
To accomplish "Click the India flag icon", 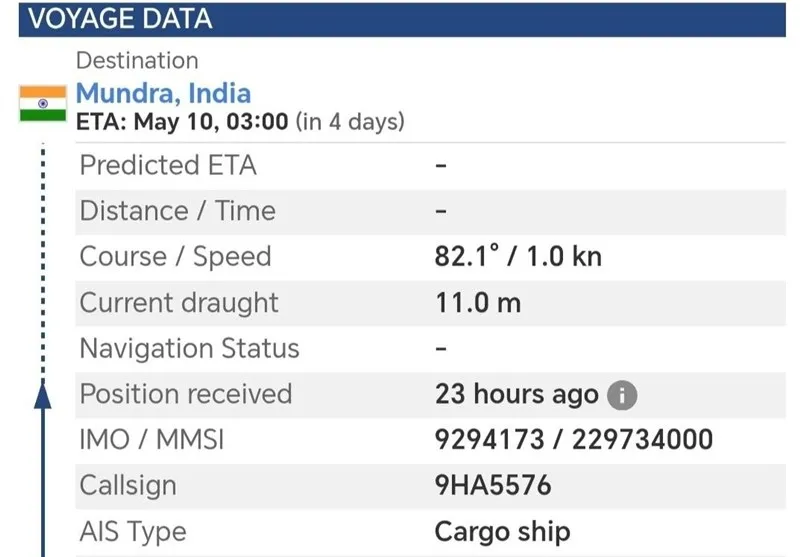I will tap(43, 104).
